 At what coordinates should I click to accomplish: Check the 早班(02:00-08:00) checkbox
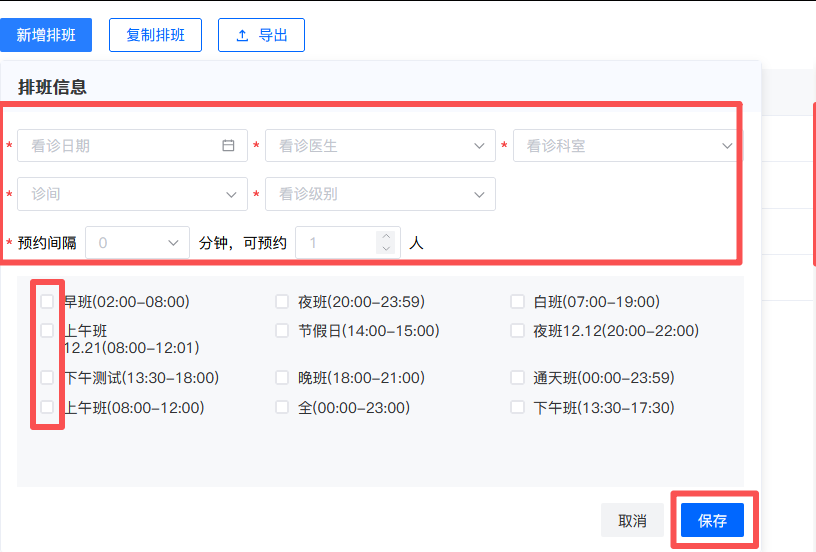point(47,302)
